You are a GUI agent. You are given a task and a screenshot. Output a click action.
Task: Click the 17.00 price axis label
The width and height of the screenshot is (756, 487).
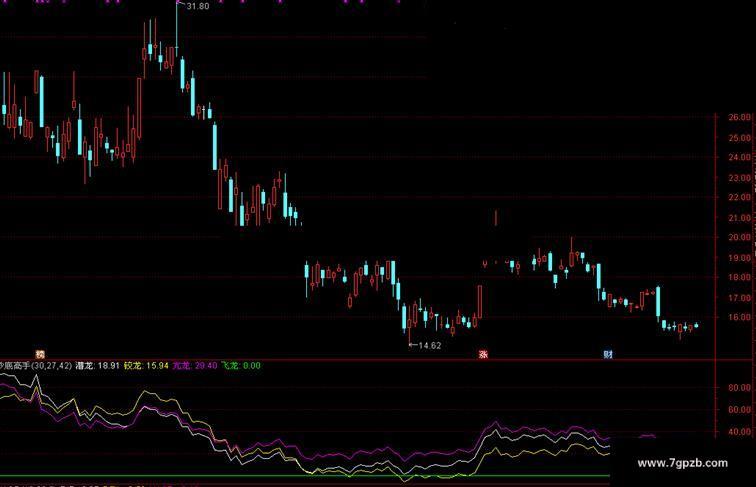[740, 298]
